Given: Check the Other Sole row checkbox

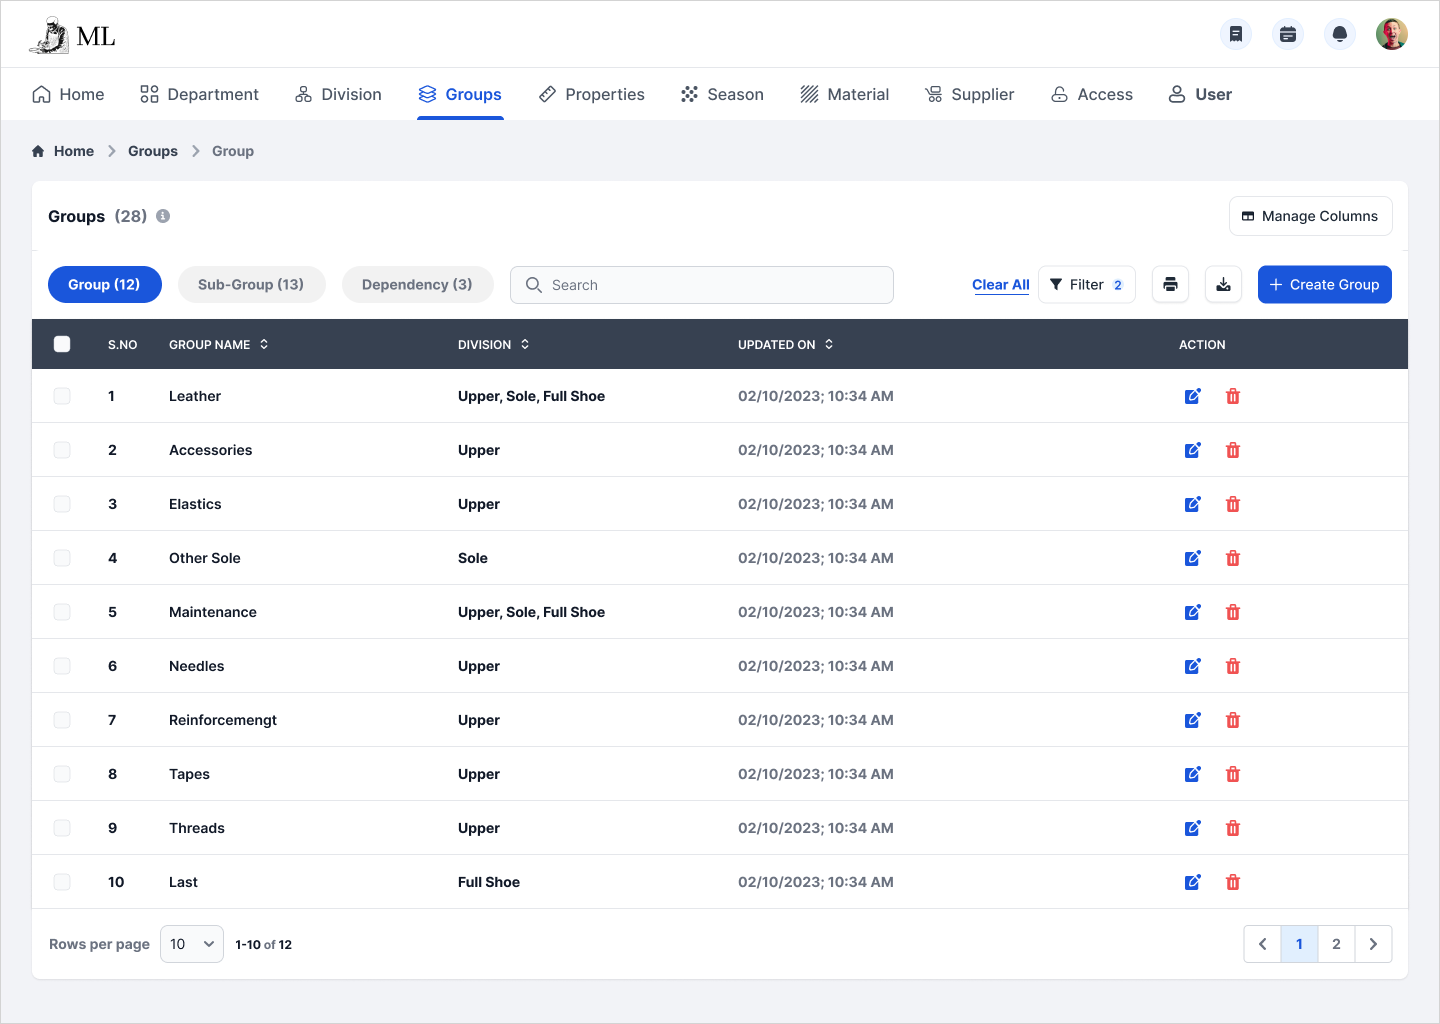Looking at the screenshot, I should [x=62, y=558].
